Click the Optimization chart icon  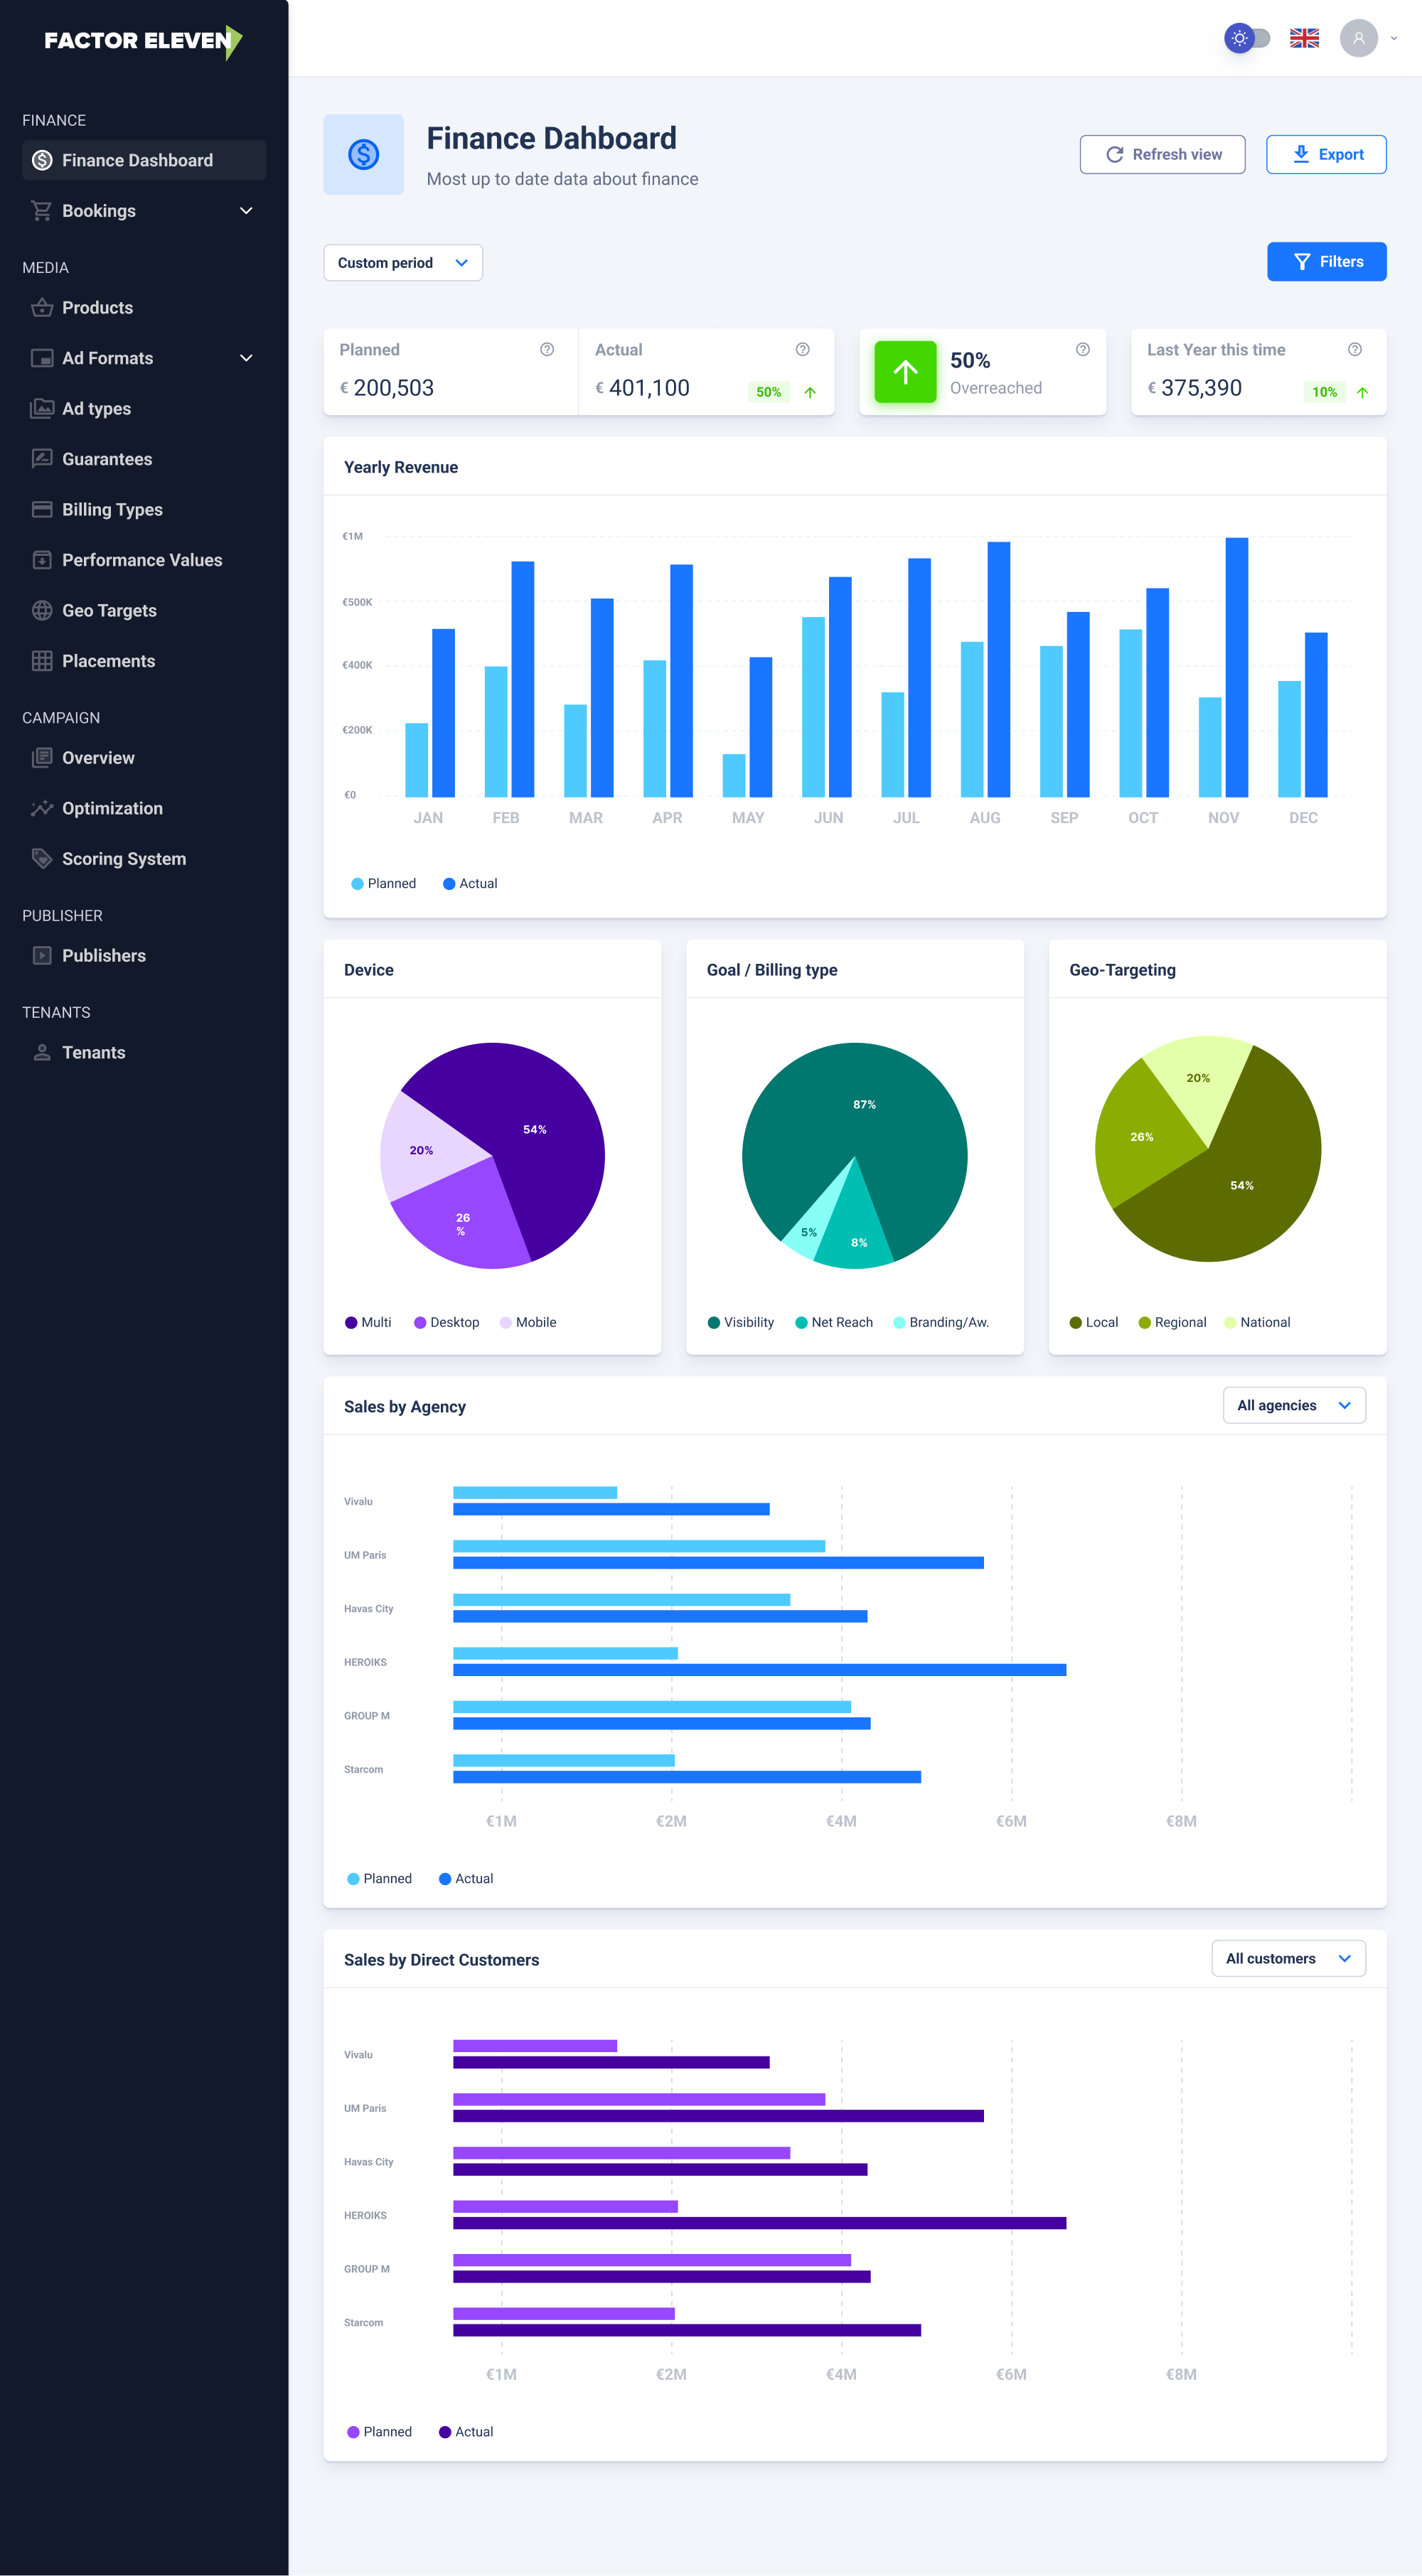tap(42, 808)
